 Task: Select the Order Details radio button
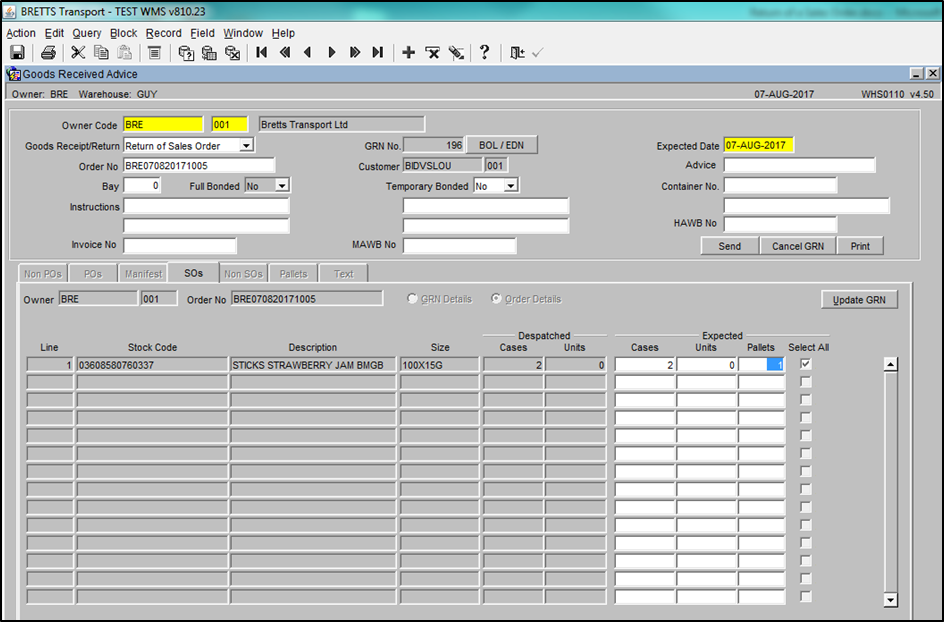point(496,299)
